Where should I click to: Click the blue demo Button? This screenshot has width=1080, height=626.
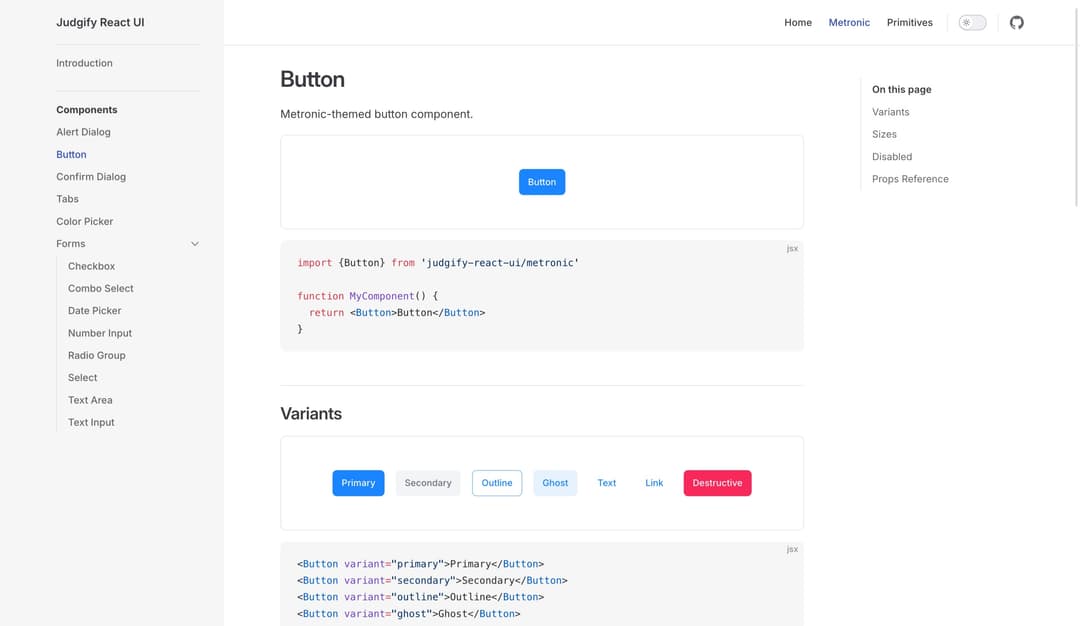[542, 182]
